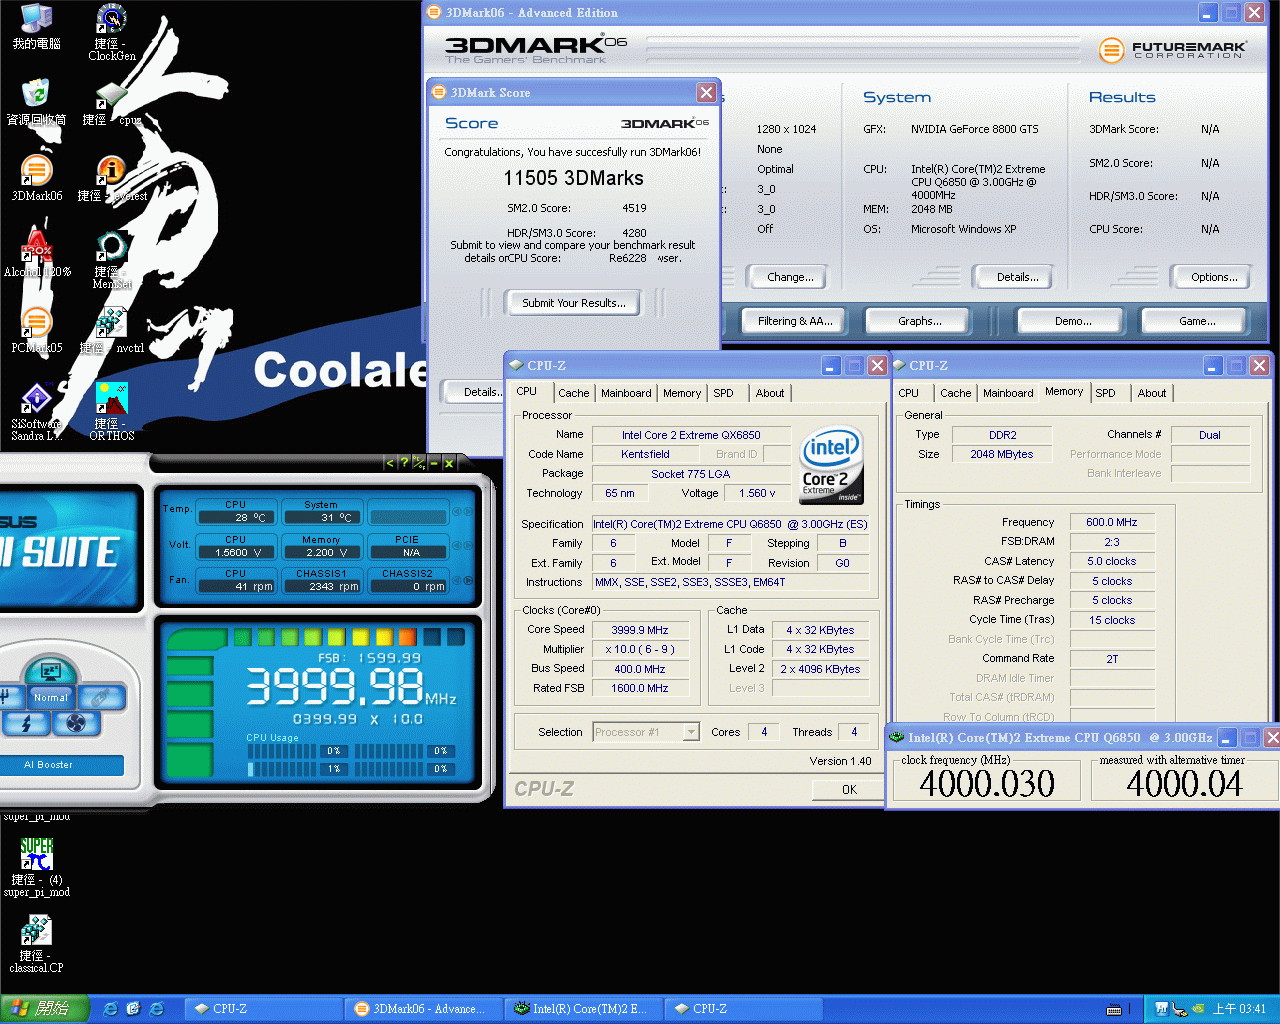This screenshot has height=1024, width=1280.
Task: Click the CHASSIS1 2343 rpm reading
Action: coord(321,587)
